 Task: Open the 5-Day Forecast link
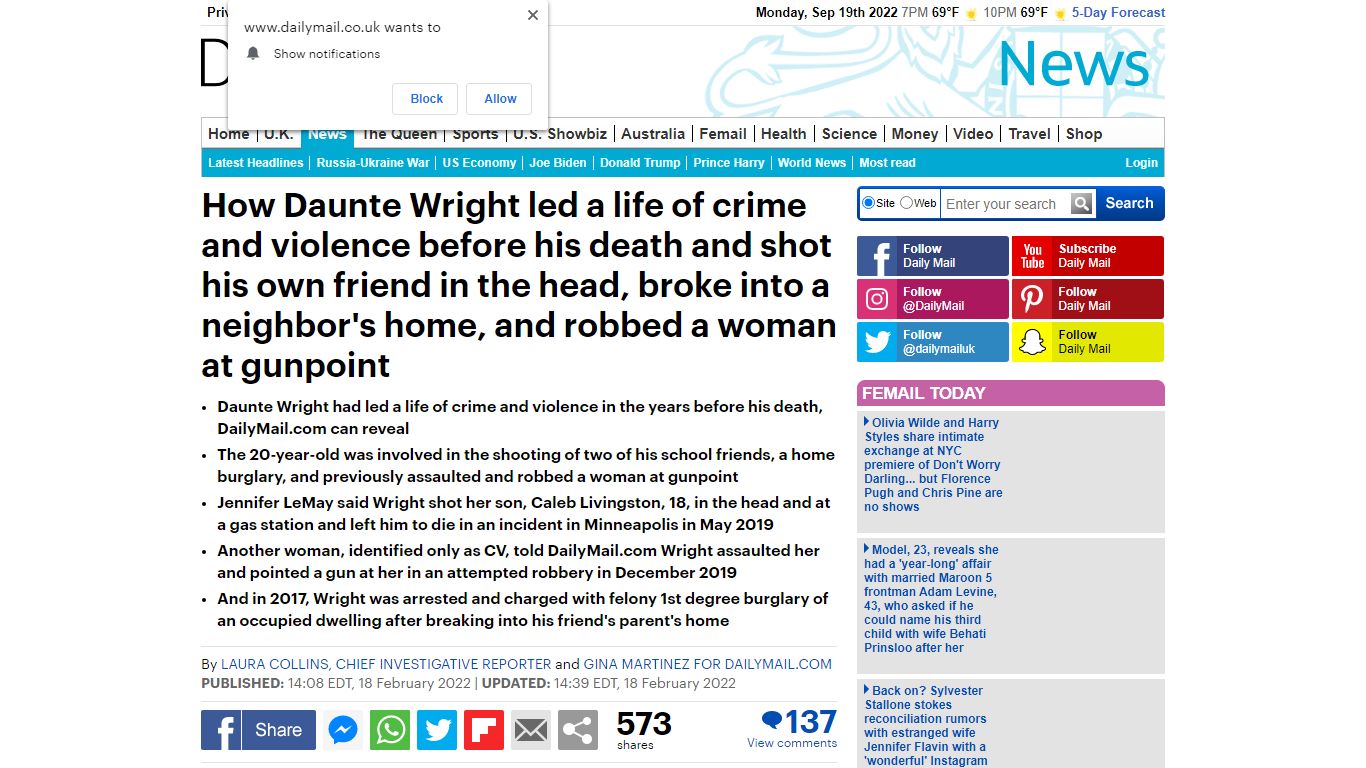[x=1118, y=13]
